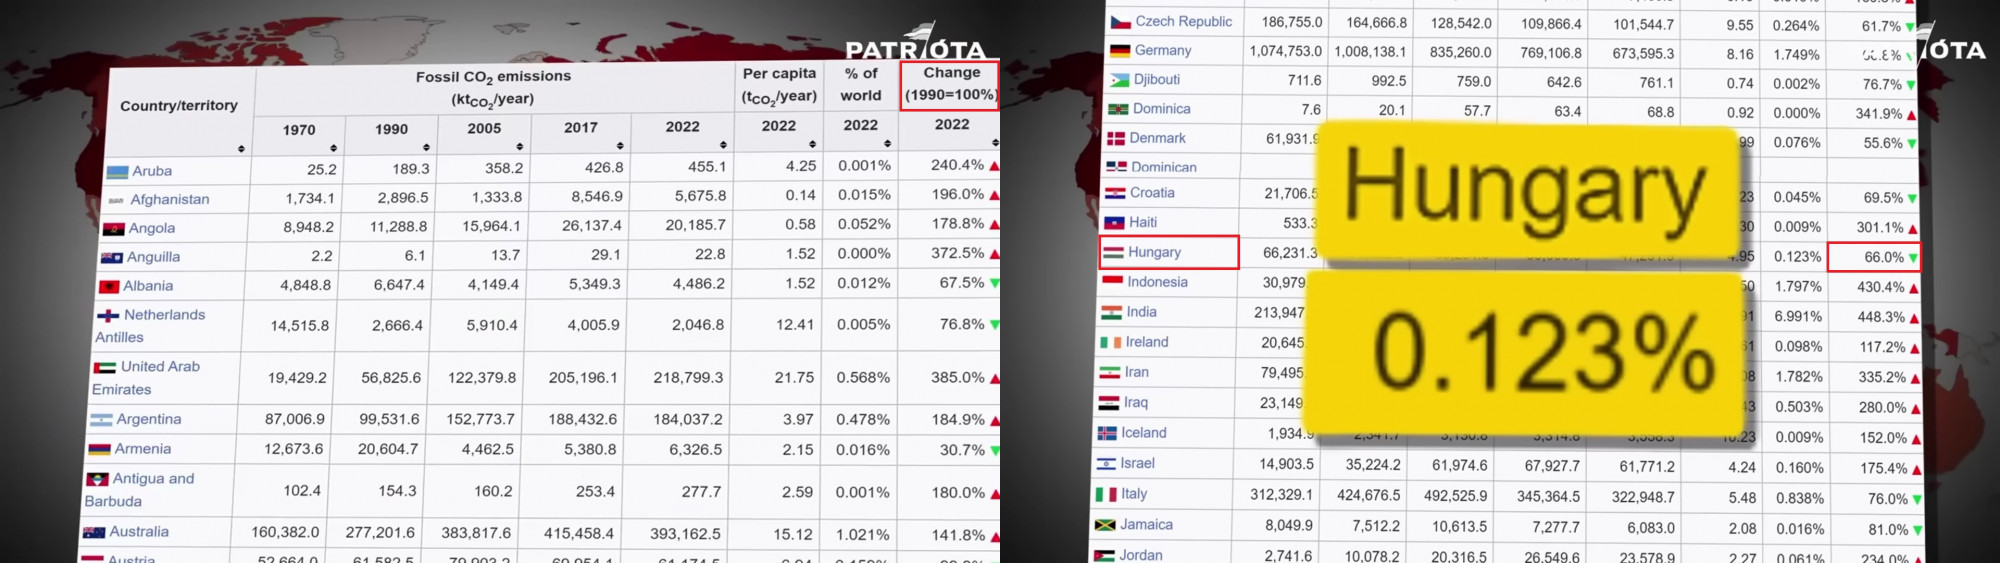Sort table by Country/territory column arrow

coord(241,149)
